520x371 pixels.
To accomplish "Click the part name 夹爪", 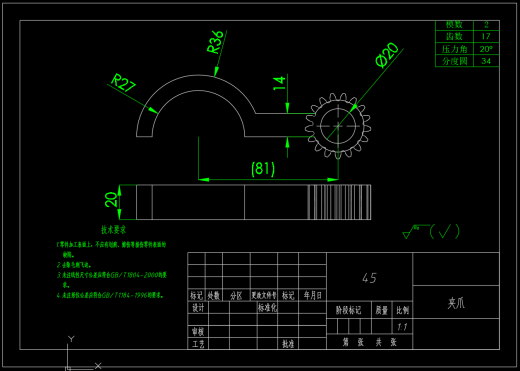I will coord(456,303).
